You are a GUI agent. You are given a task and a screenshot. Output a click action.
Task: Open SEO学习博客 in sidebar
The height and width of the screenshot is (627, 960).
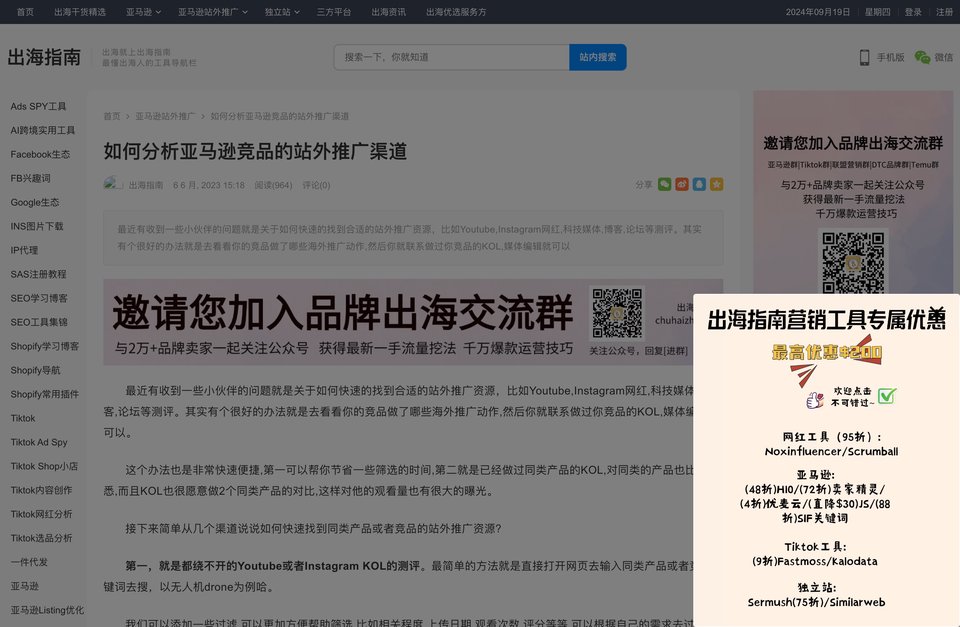[39, 298]
